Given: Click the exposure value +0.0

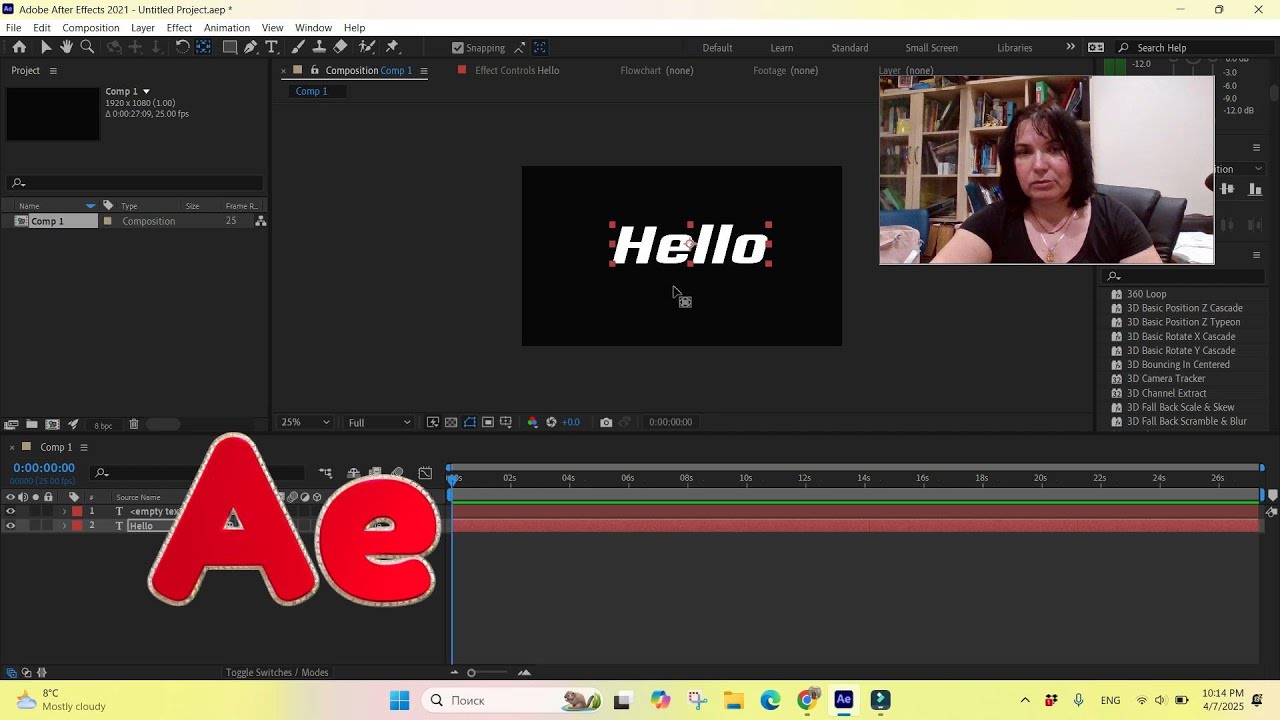Looking at the screenshot, I should [x=571, y=422].
